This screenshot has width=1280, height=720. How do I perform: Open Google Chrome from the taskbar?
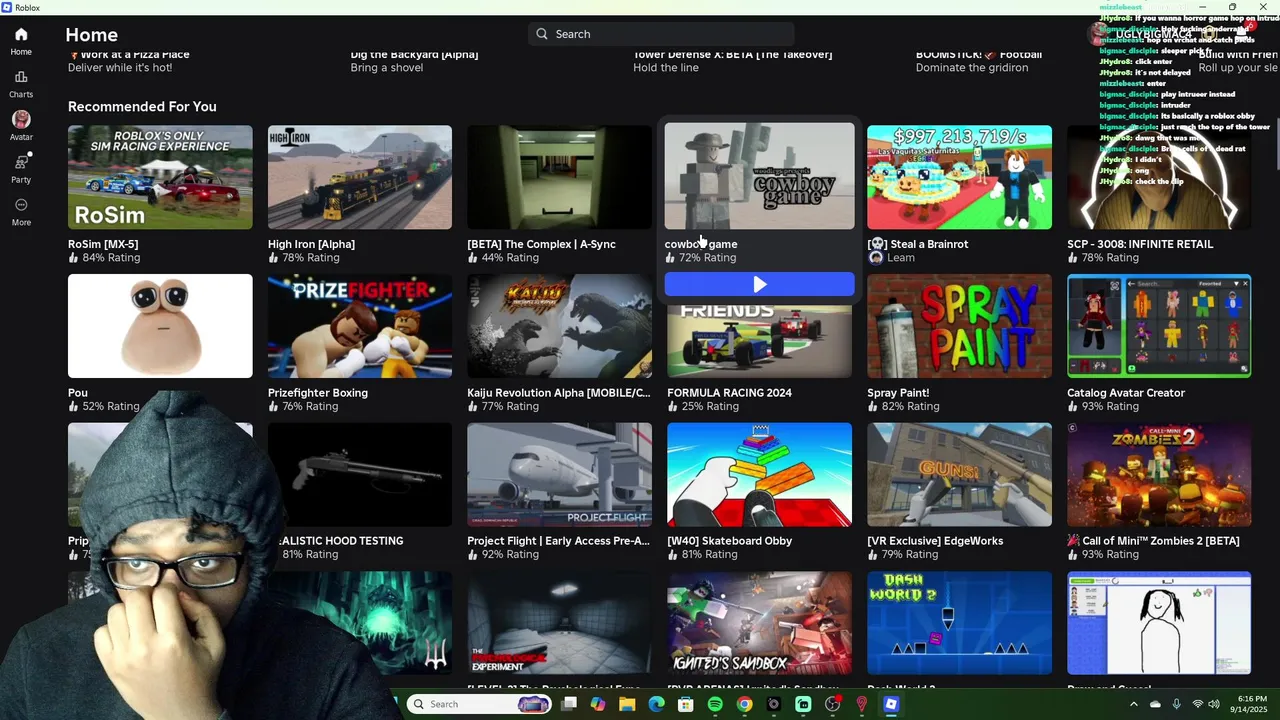click(744, 704)
